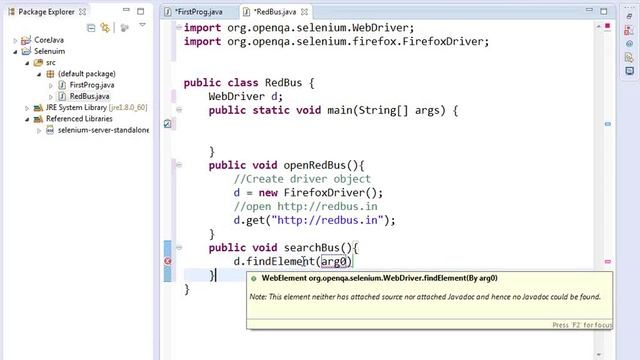The image size is (640, 360).
Task: Toggle Link with Editor in Package Explorer
Action: point(105,27)
